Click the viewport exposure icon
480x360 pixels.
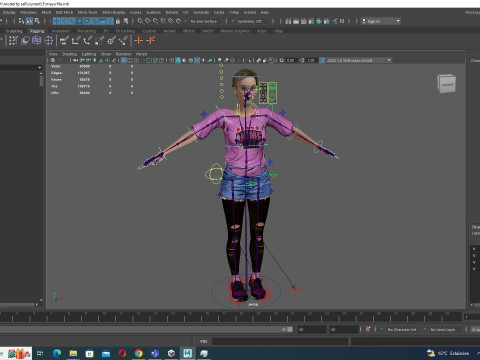pyautogui.click(x=282, y=60)
